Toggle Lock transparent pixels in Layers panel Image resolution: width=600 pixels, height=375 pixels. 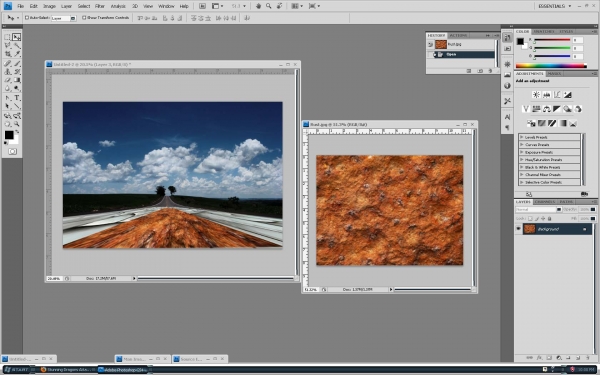point(530,219)
